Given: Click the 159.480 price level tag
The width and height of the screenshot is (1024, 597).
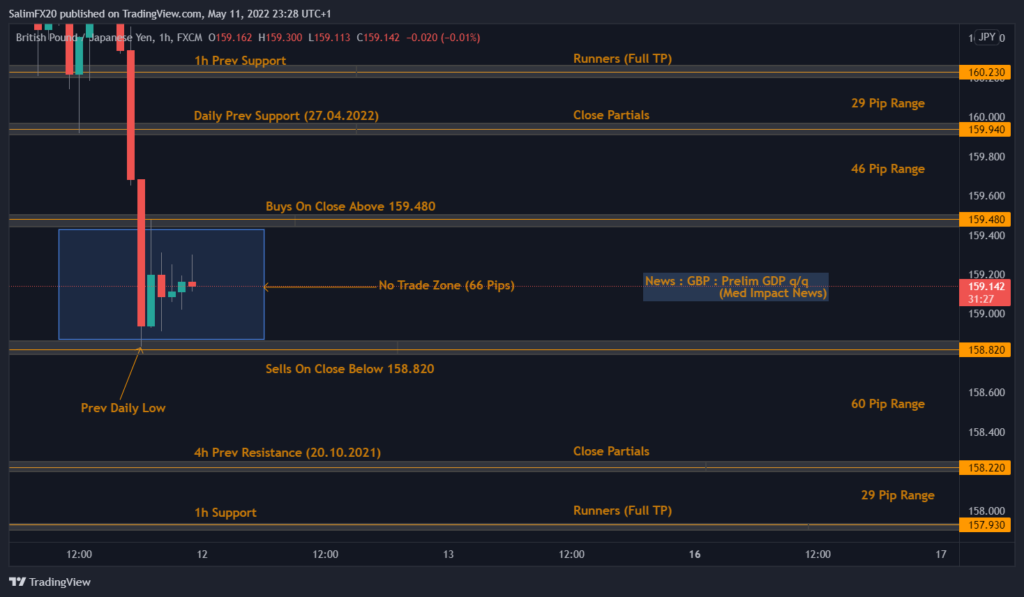Looking at the screenshot, I should (986, 219).
